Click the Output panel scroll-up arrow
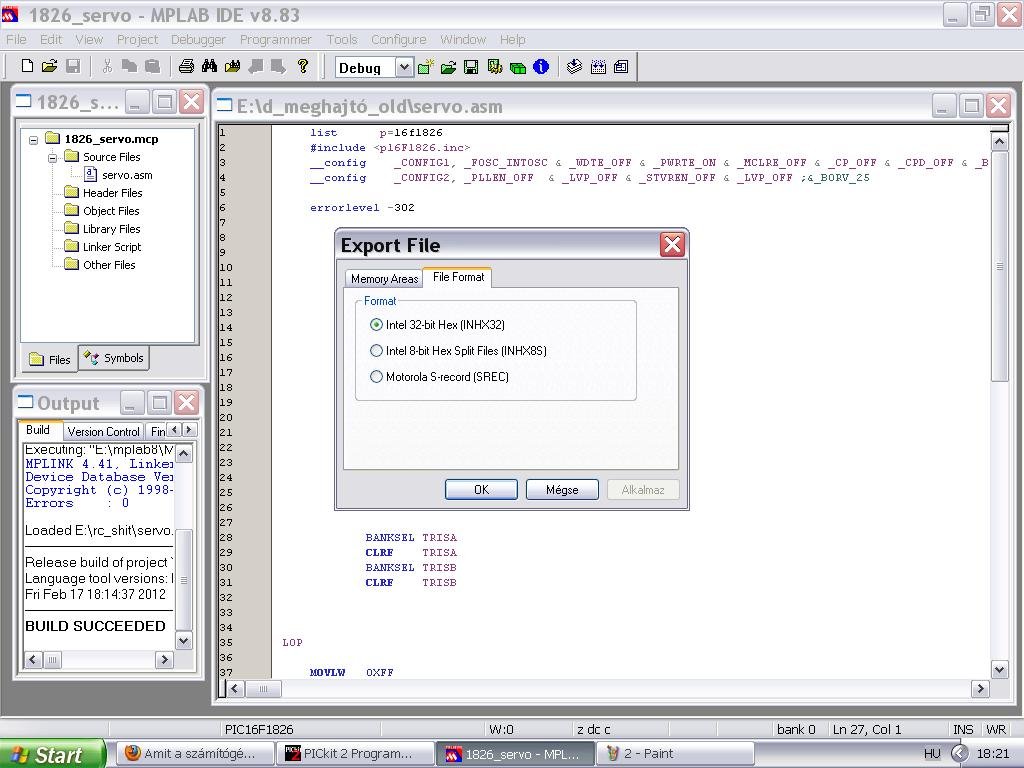 184,453
